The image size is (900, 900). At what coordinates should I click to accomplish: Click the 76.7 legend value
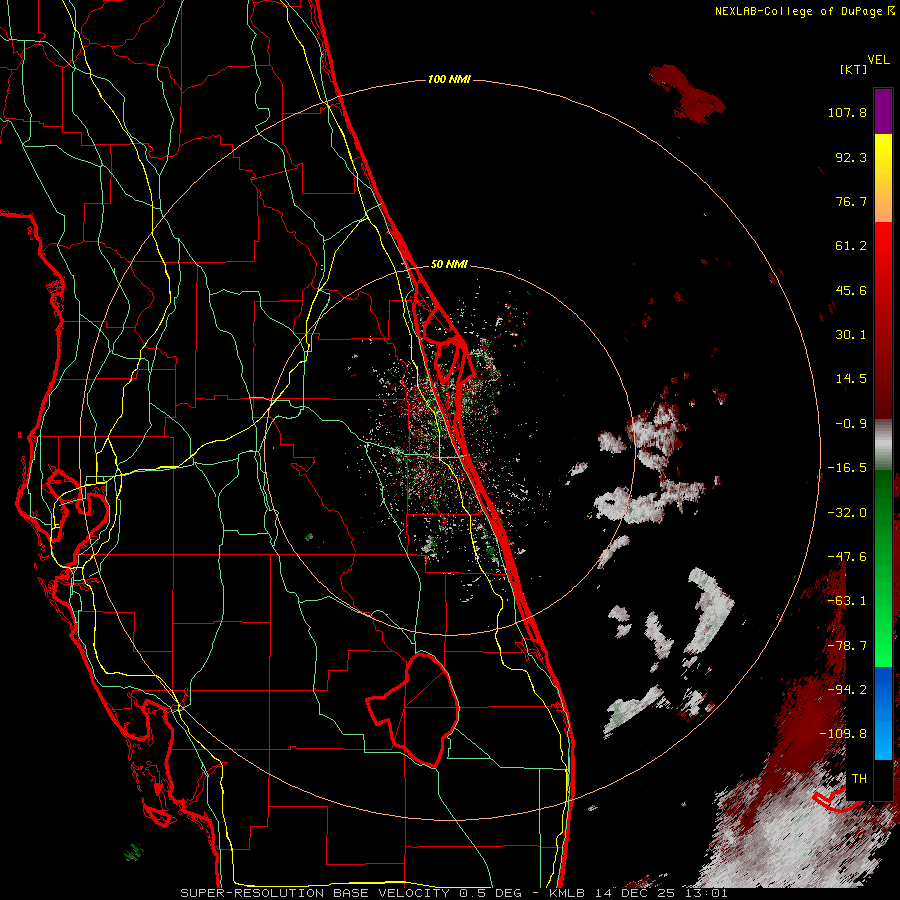(x=851, y=201)
